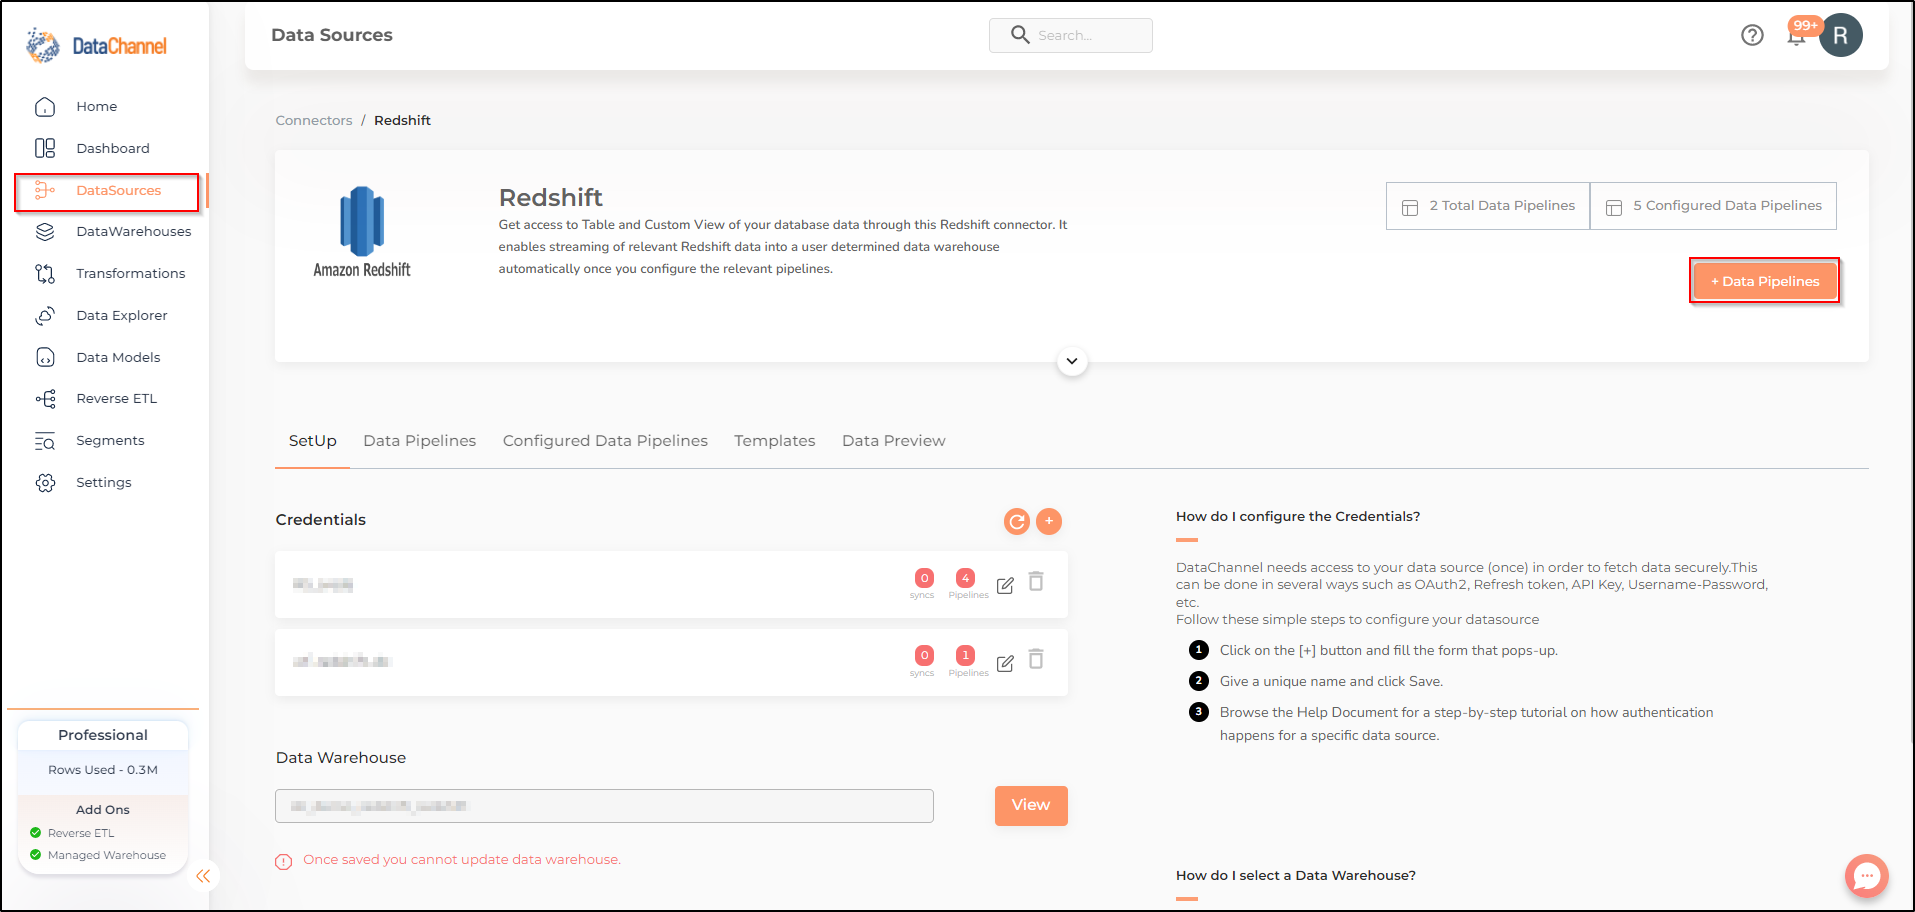Open Transformations from the sidebar
Screen dimensions: 1915x912
coord(131,274)
